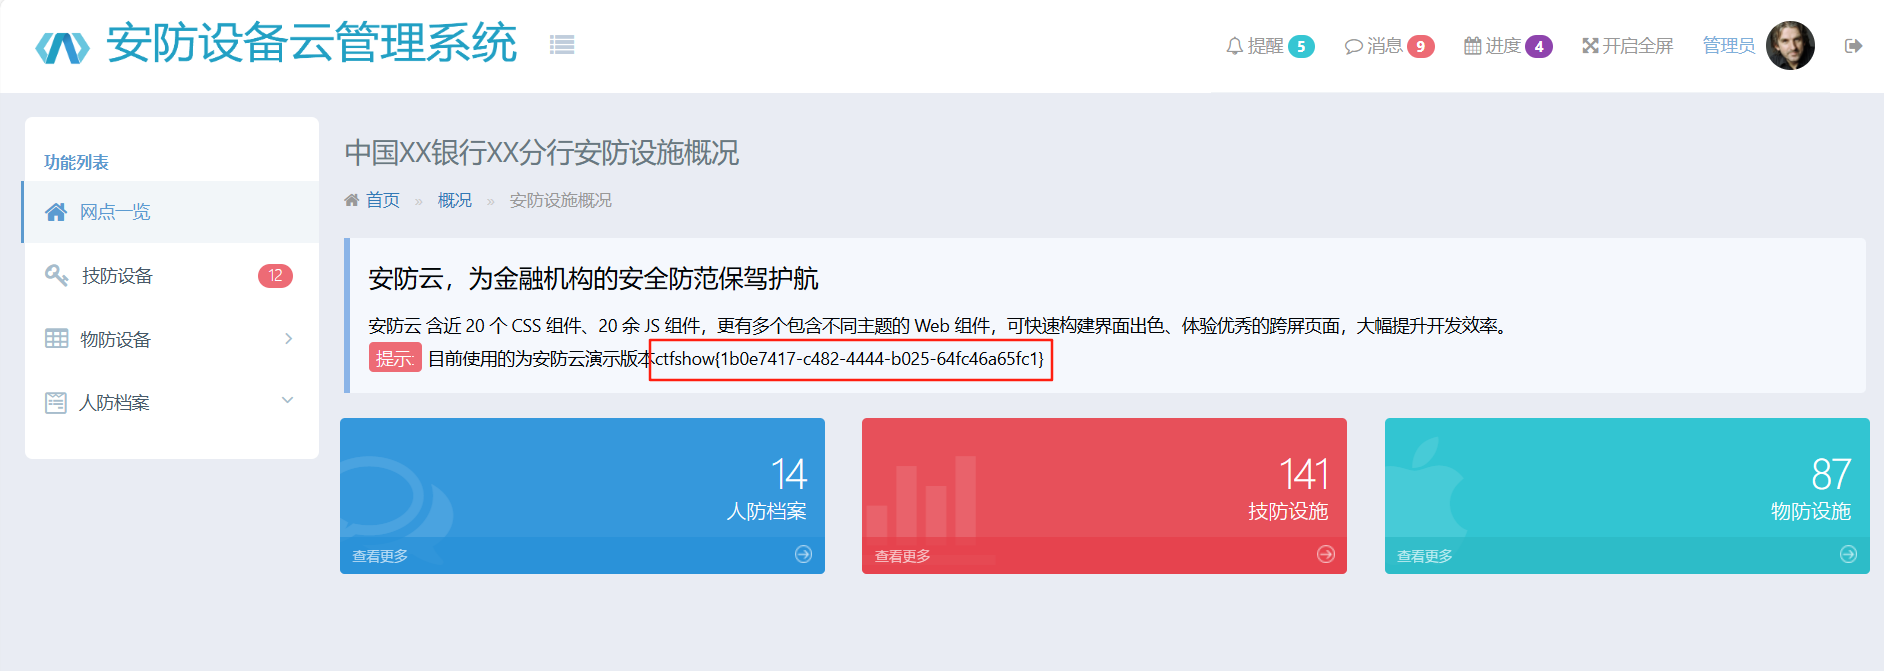Click the 141 count on 技防设施 card
1884x671 pixels.
(1304, 474)
